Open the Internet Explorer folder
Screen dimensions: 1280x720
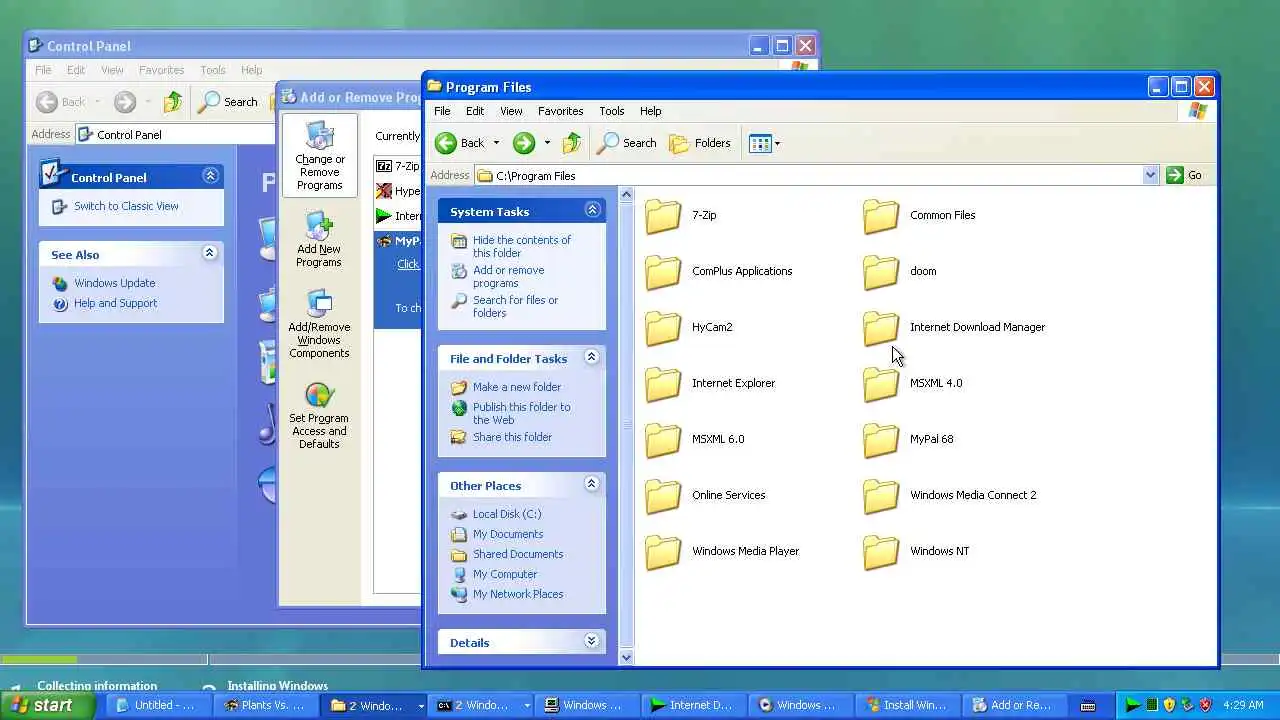[x=710, y=383]
